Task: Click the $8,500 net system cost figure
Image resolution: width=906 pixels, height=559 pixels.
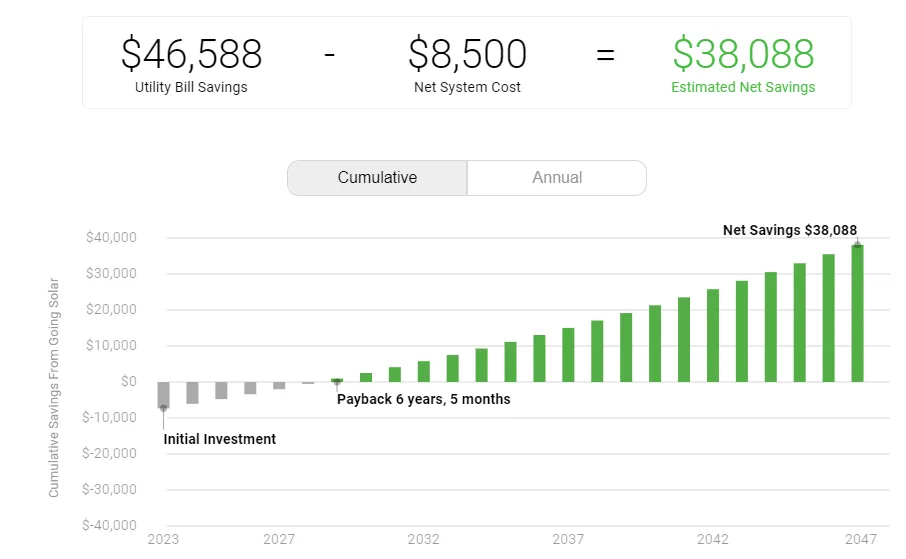Action: (467, 54)
